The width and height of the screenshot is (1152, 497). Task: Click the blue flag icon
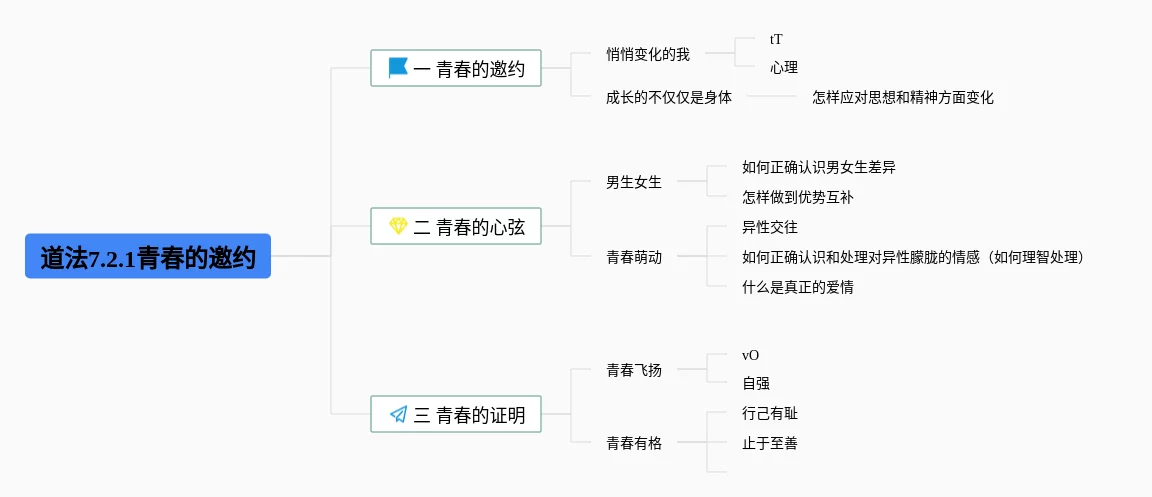tap(398, 68)
